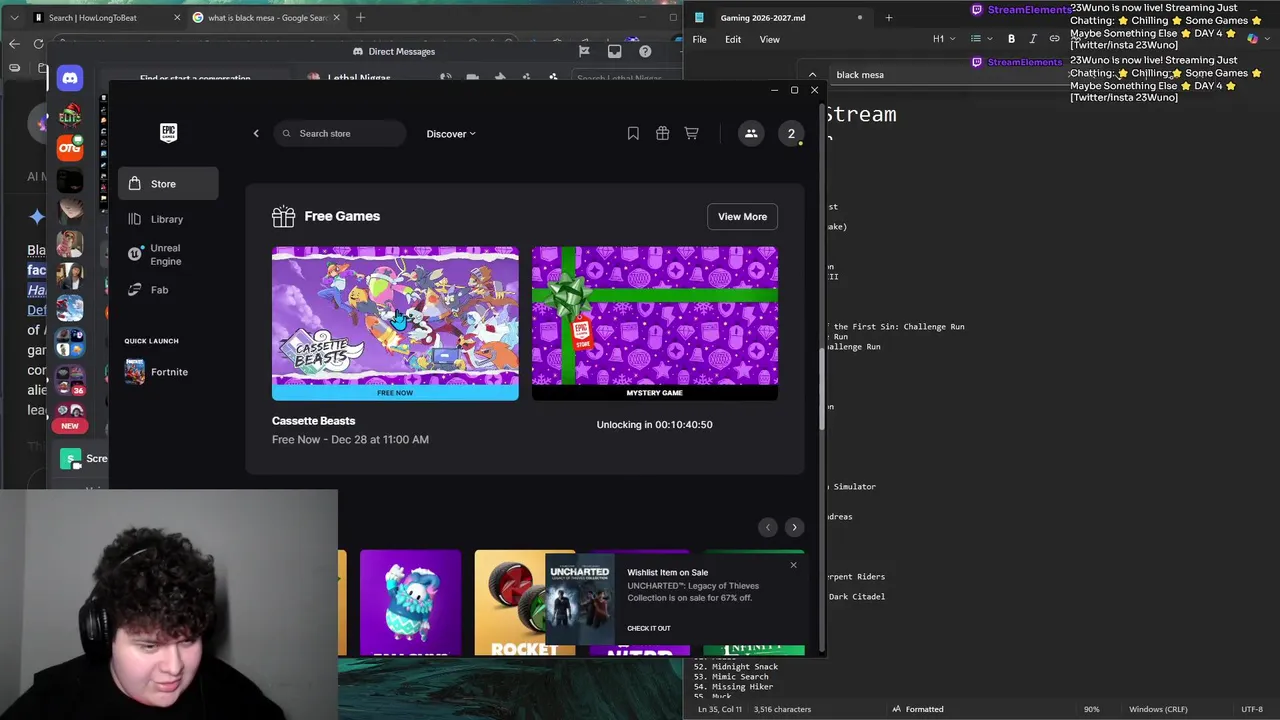1280x720 pixels.
Task: Open the Discord flag quests icon
Action: click(584, 51)
